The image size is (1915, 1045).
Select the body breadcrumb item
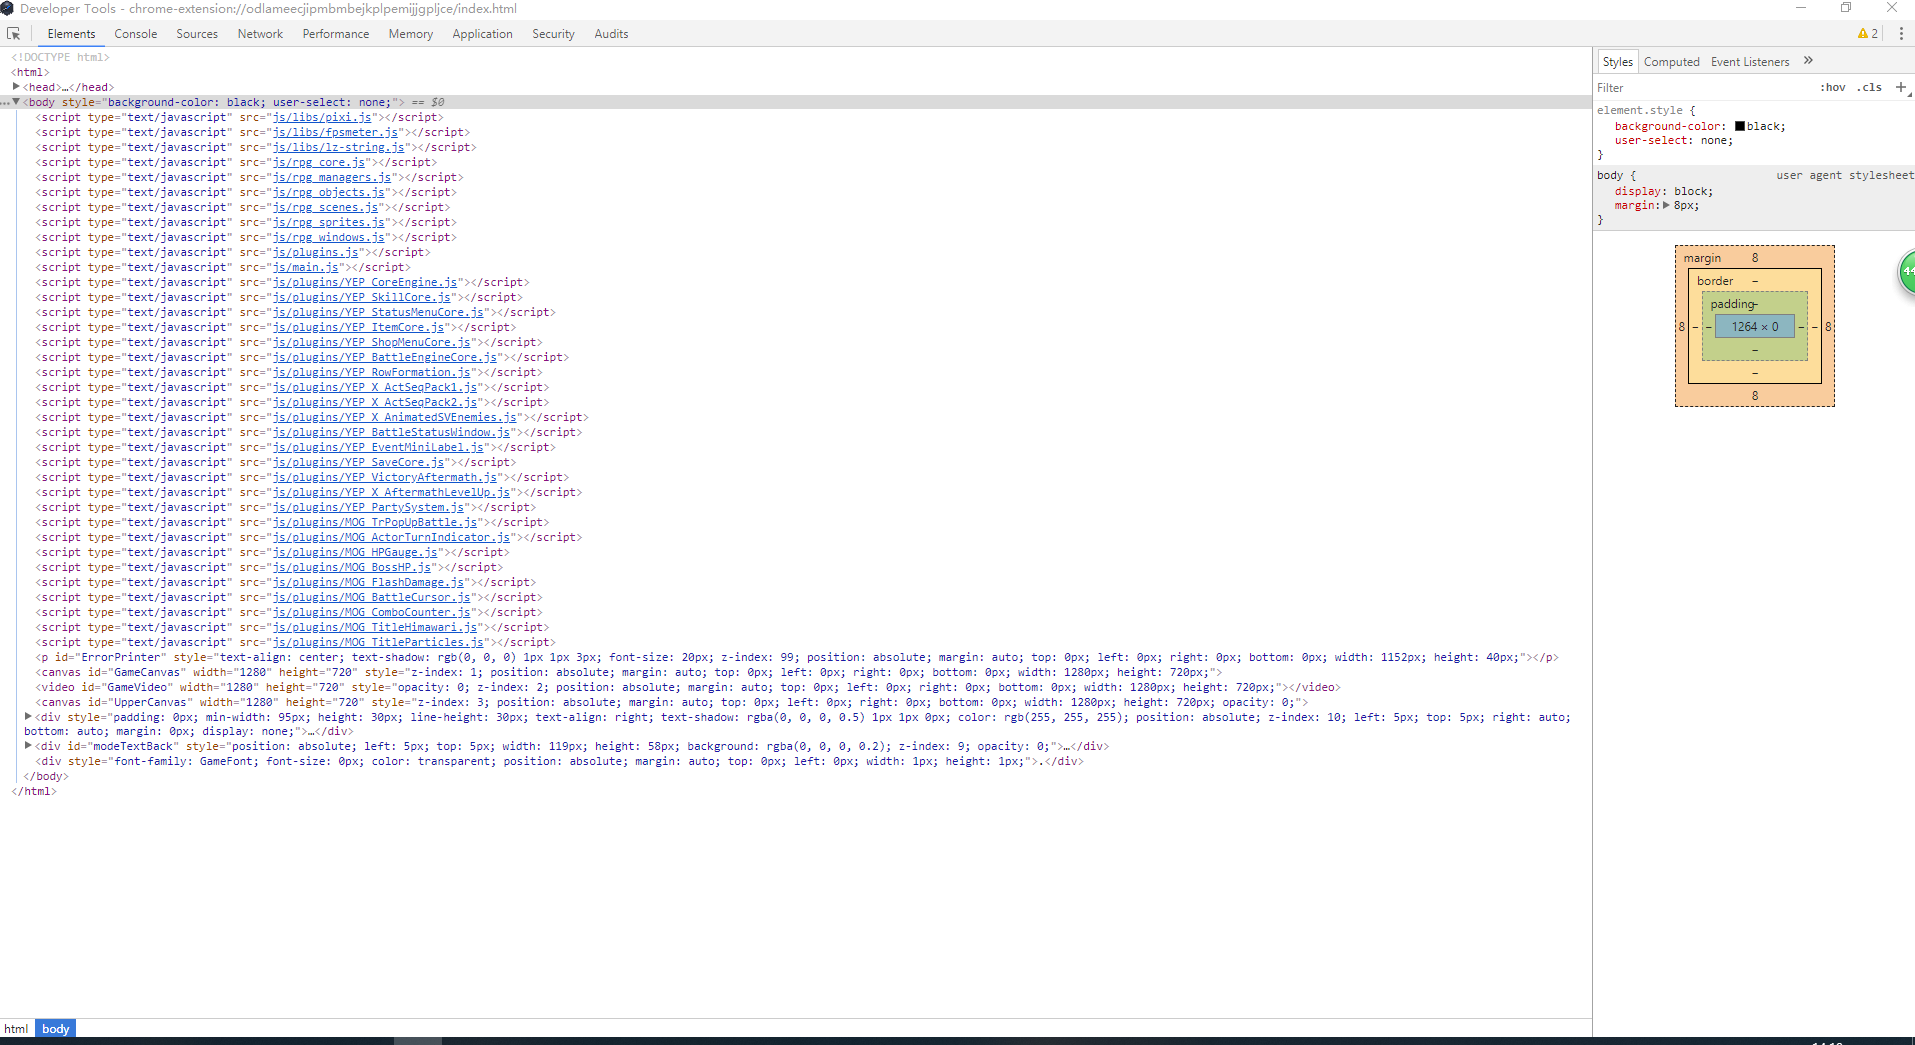[56, 1029]
